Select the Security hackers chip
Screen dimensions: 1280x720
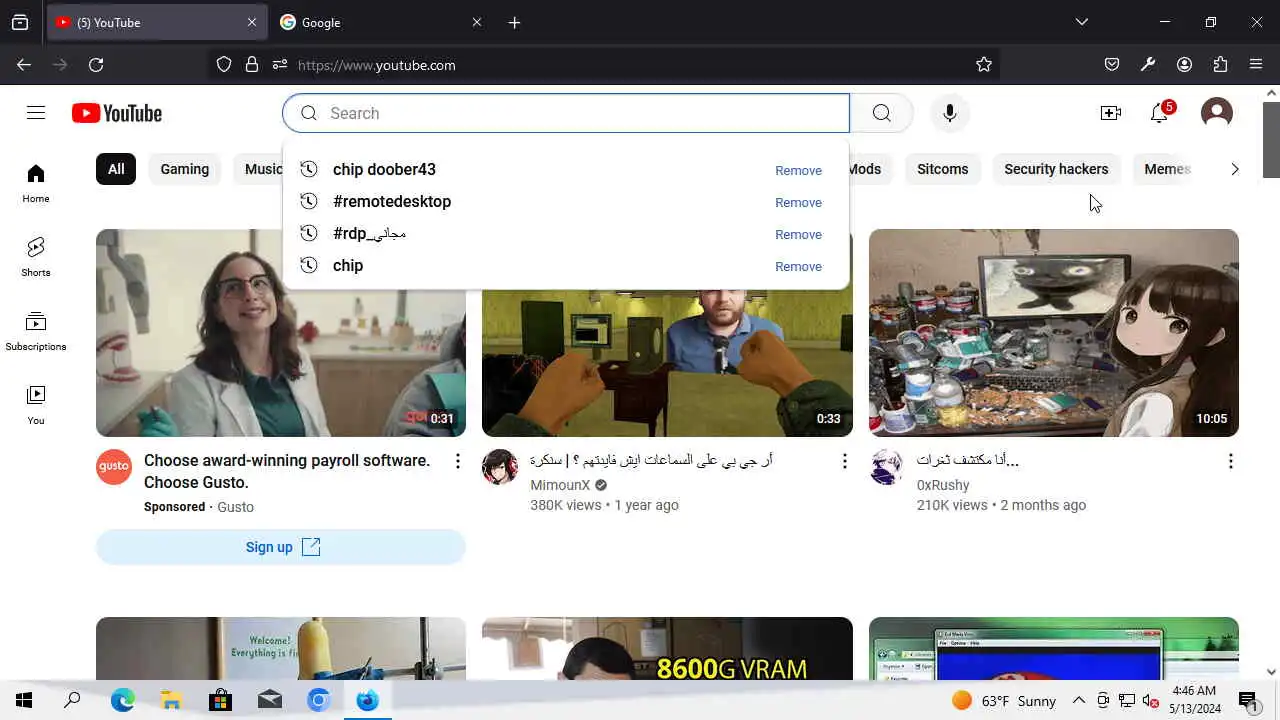(x=1056, y=169)
